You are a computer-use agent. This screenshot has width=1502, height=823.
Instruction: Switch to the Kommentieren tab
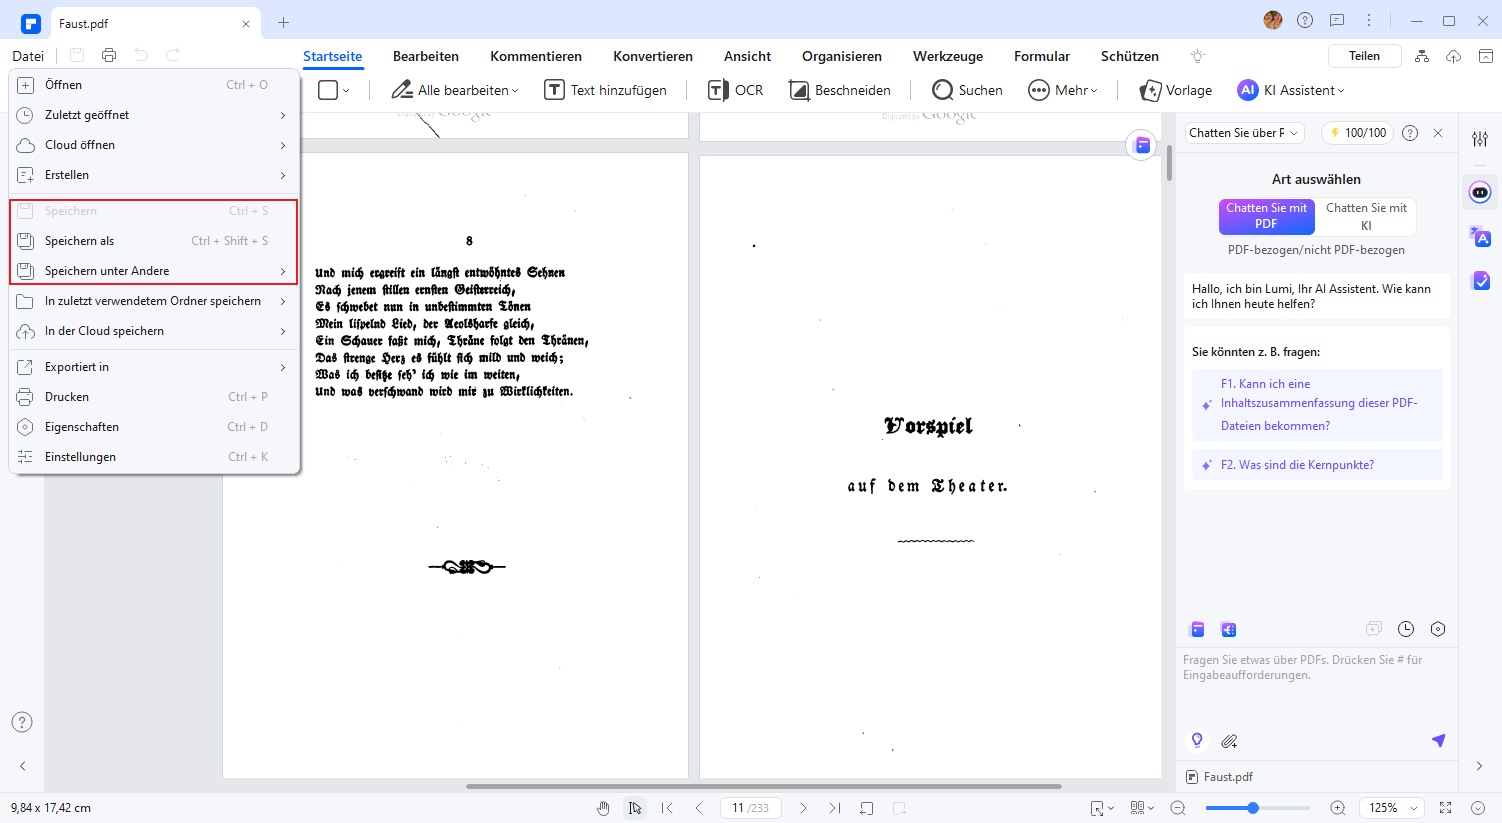coord(536,56)
